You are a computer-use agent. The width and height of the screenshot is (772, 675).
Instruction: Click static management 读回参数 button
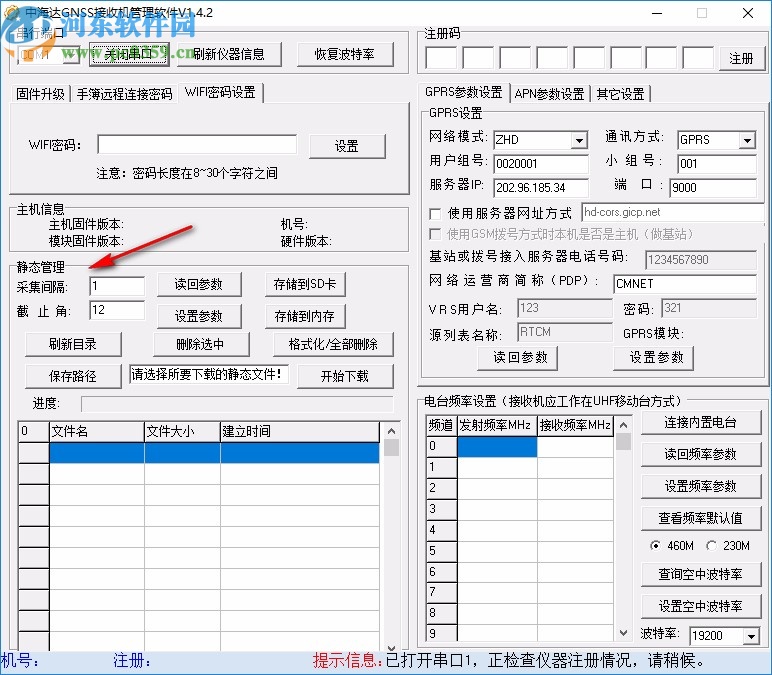click(x=199, y=285)
